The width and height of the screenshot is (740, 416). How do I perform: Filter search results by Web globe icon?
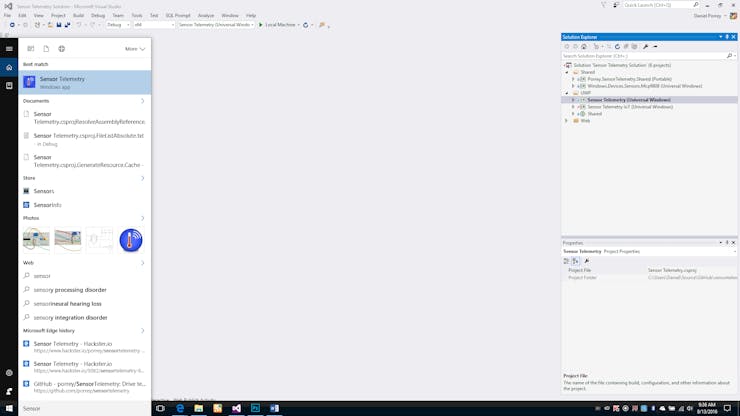pyautogui.click(x=61, y=49)
